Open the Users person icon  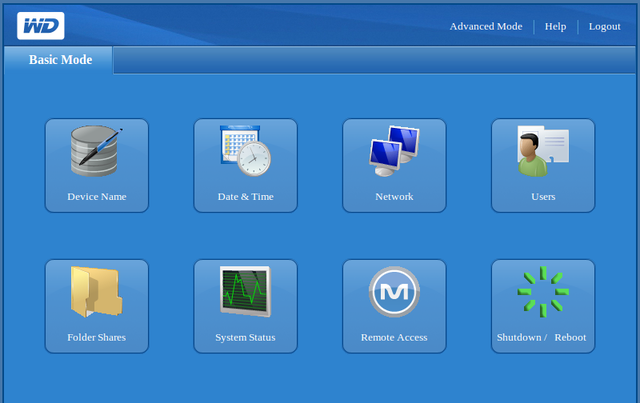coord(543,151)
